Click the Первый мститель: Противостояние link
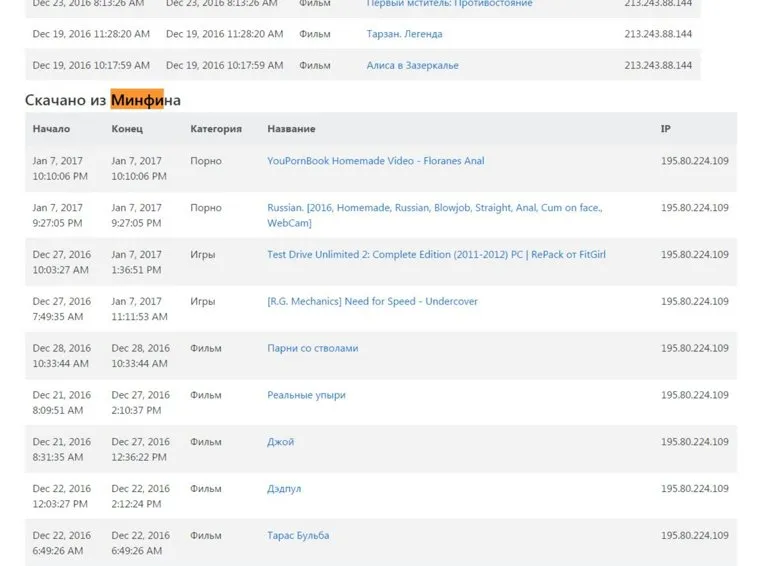The image size is (760, 566). 449,4
